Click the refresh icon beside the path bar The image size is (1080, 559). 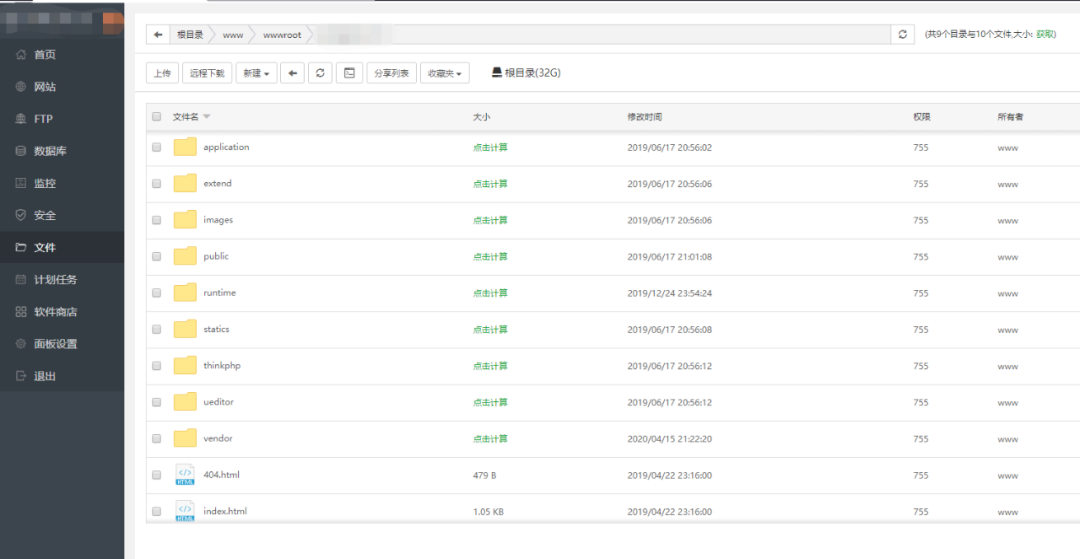[x=903, y=34]
